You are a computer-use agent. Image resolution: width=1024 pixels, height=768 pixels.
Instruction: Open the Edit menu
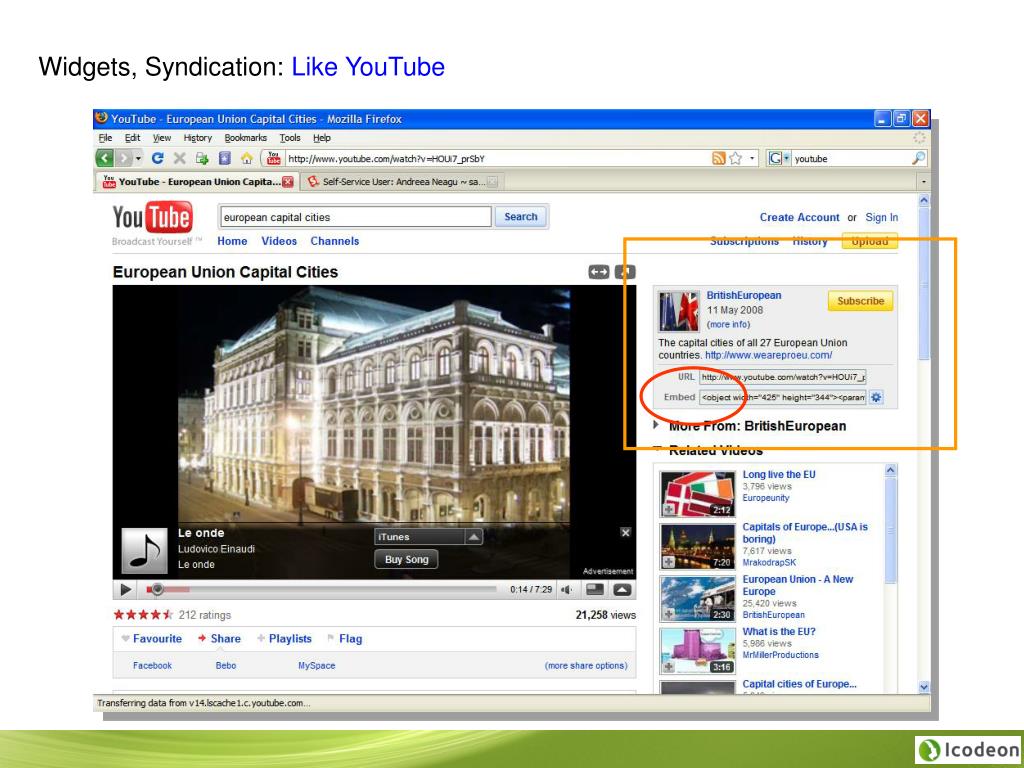coord(133,138)
